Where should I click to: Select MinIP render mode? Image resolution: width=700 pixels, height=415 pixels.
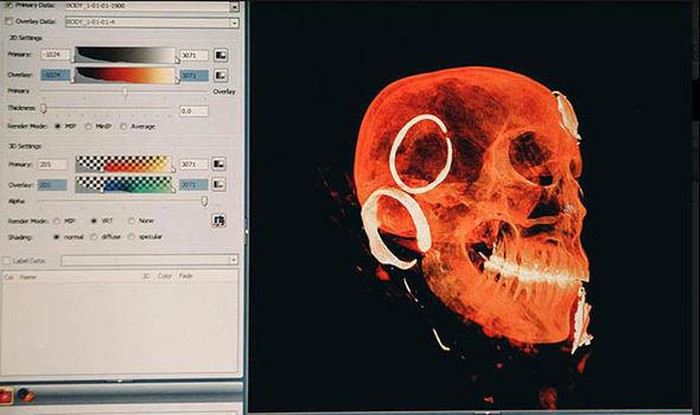(x=88, y=127)
